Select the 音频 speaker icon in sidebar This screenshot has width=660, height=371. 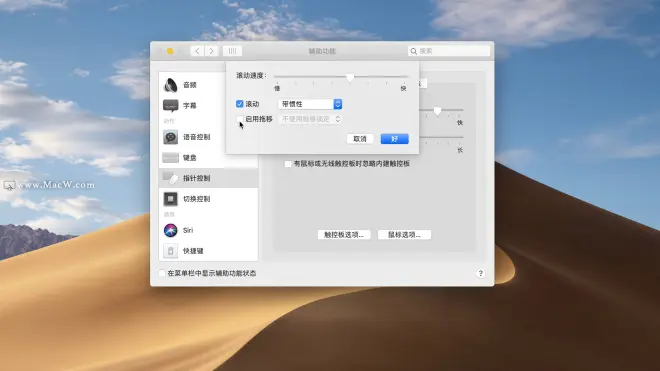(x=170, y=85)
